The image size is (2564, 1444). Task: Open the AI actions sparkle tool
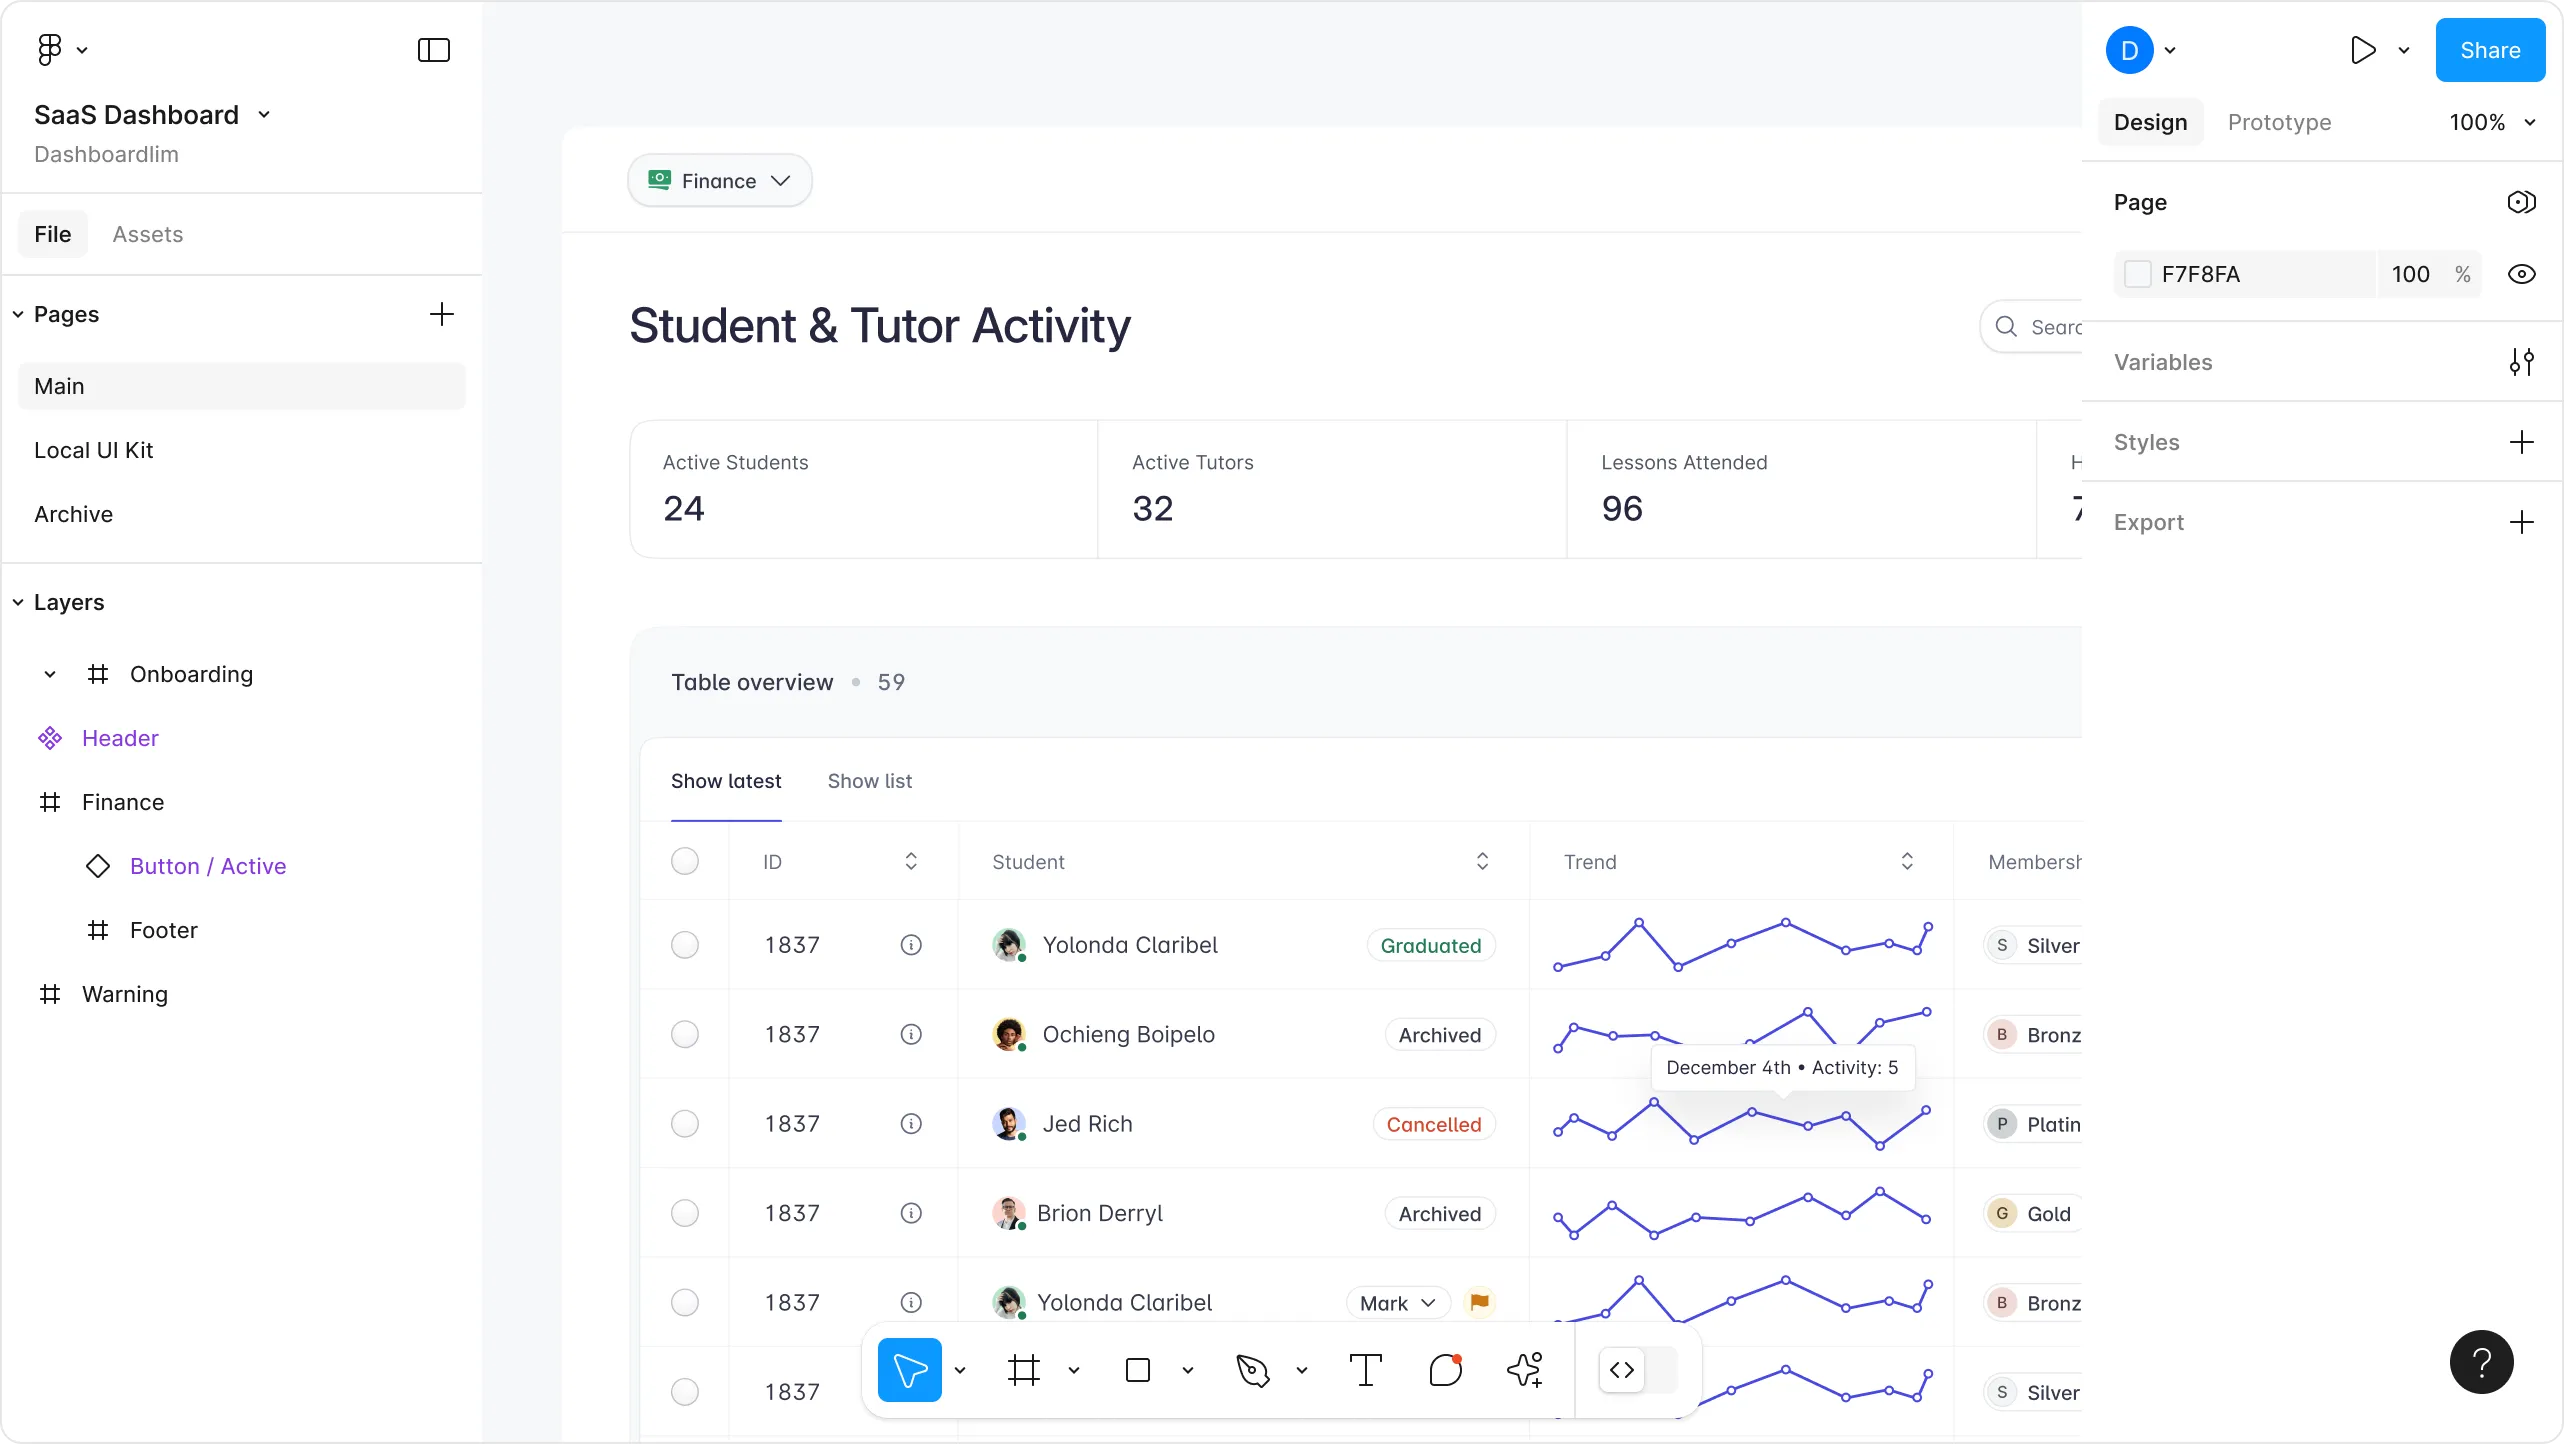click(x=1525, y=1370)
